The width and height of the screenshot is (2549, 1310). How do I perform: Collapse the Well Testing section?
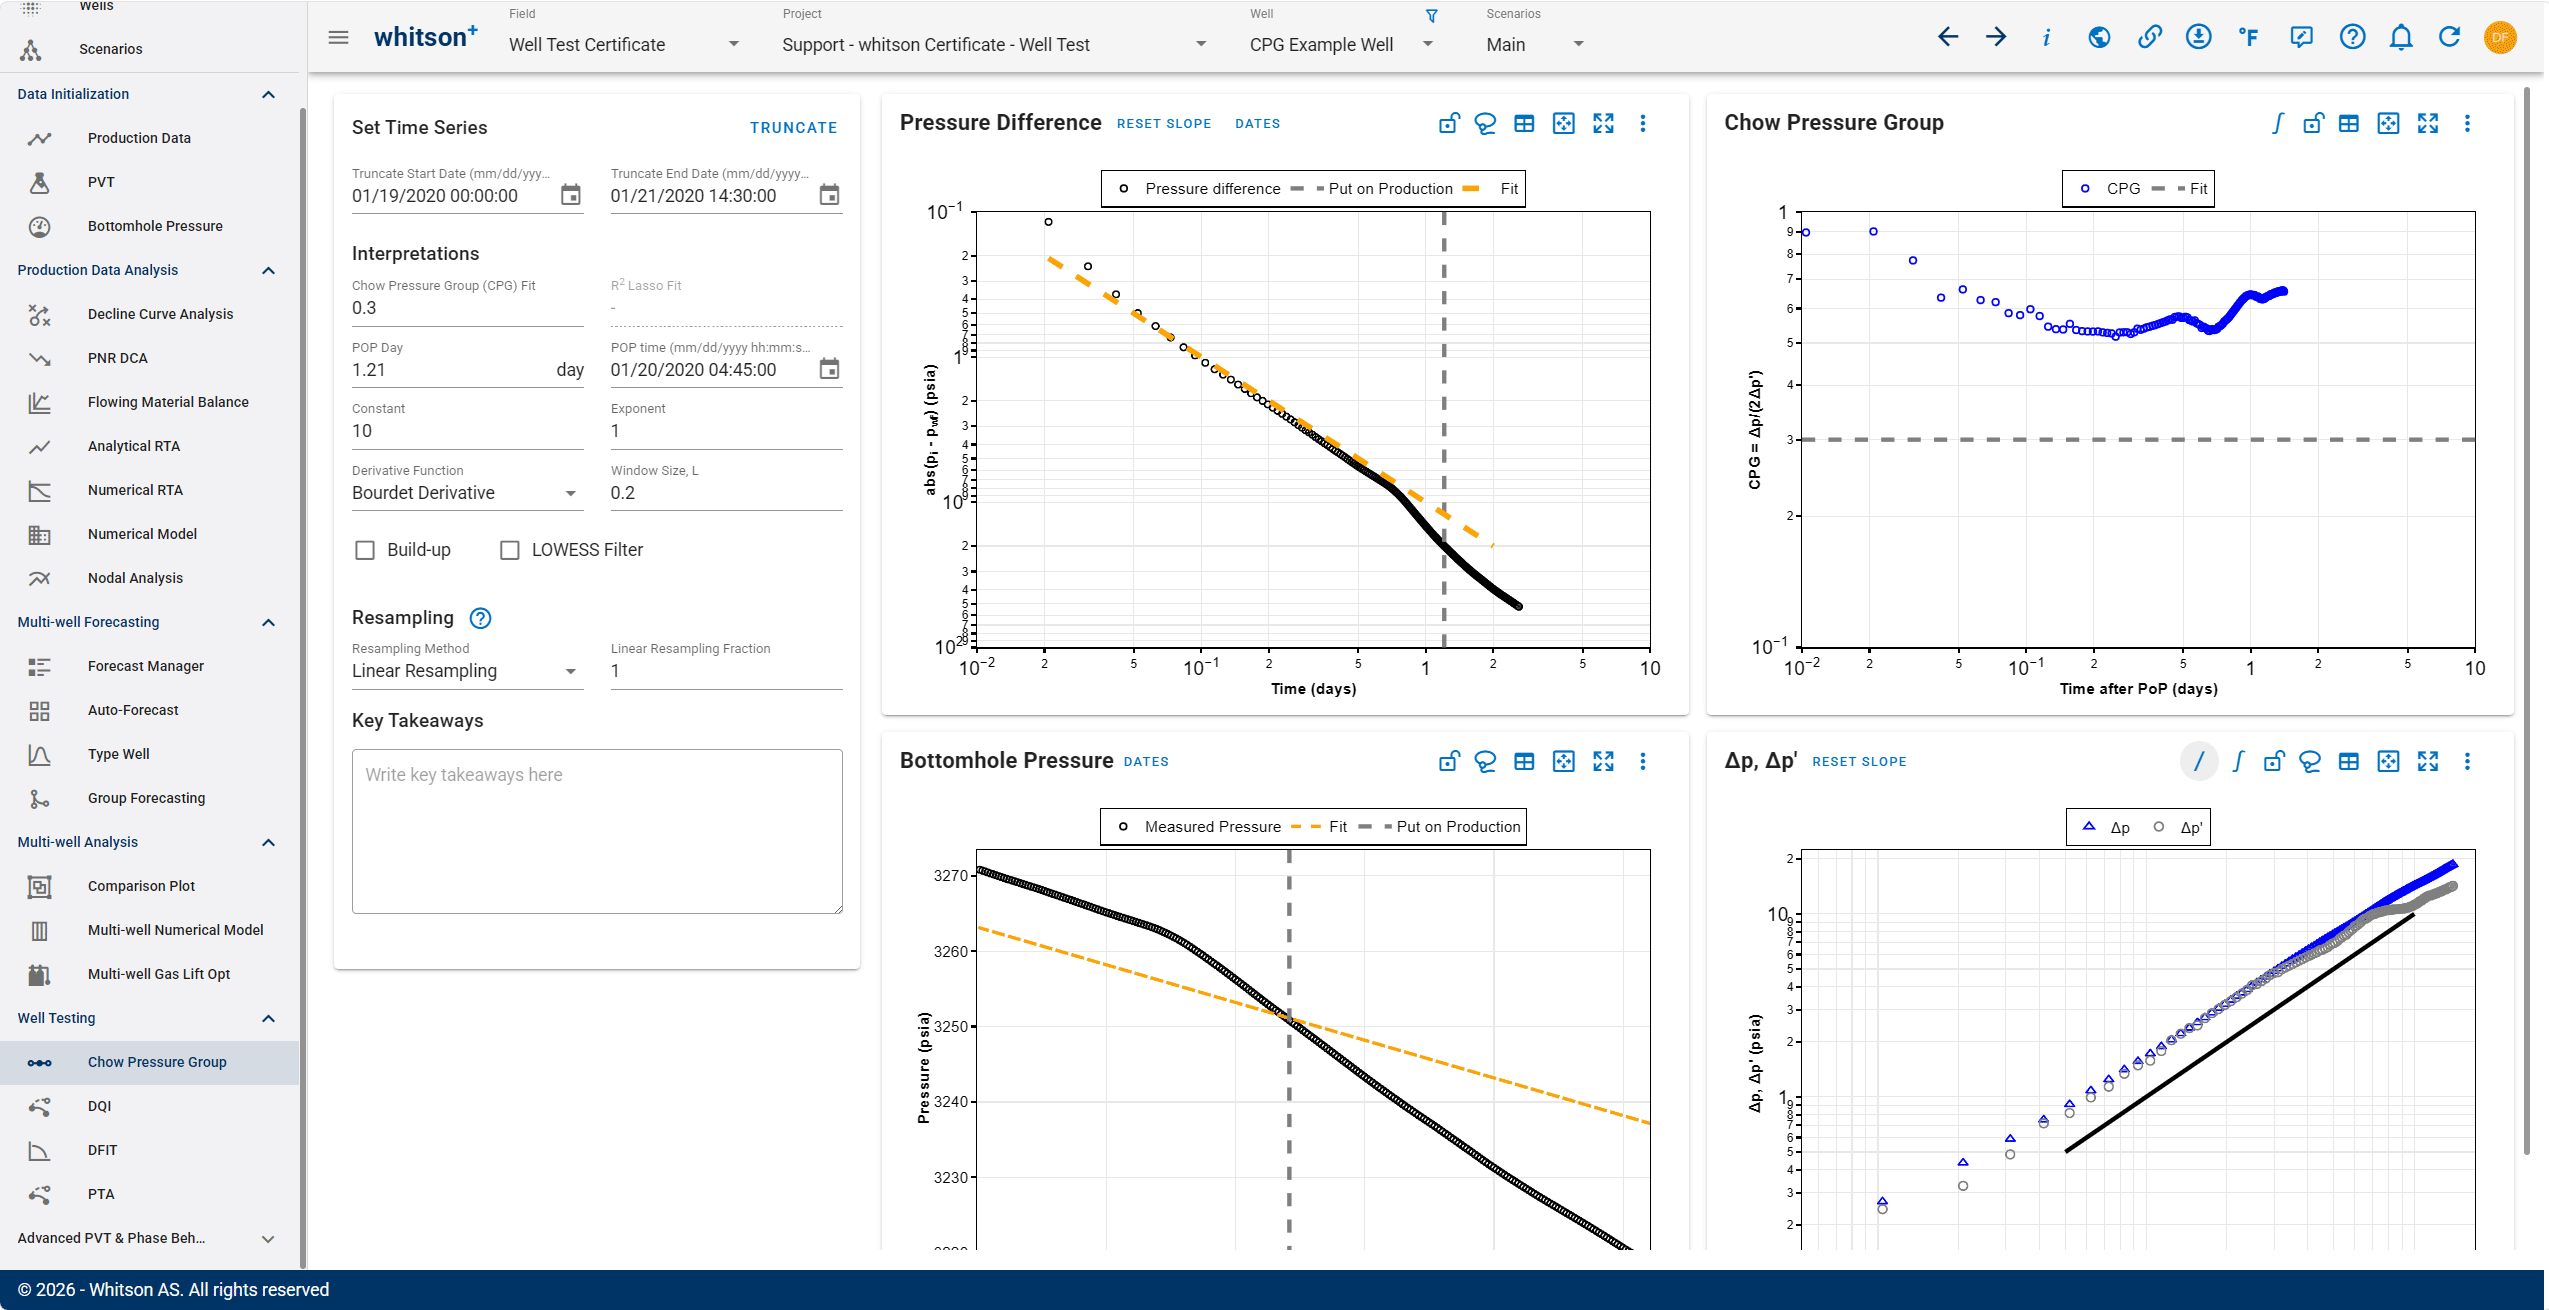(268, 1018)
